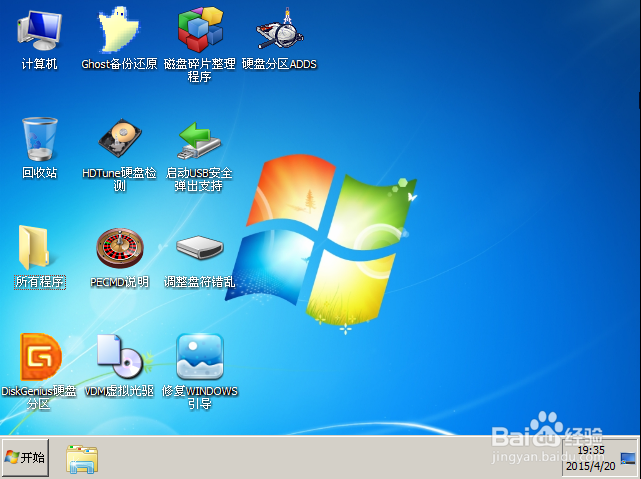Click the taskbar clock 19:35
Image resolution: width=641 pixels, height=479 pixels.
coord(591,450)
